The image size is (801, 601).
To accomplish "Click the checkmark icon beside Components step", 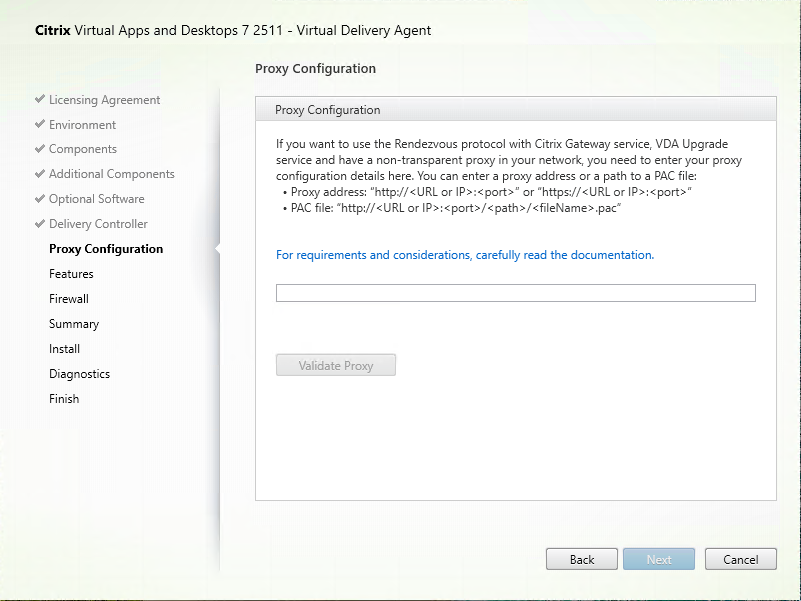I will [x=40, y=149].
